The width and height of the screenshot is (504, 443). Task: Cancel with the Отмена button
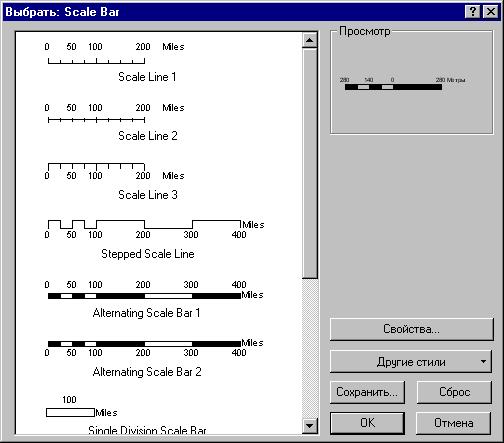(454, 423)
